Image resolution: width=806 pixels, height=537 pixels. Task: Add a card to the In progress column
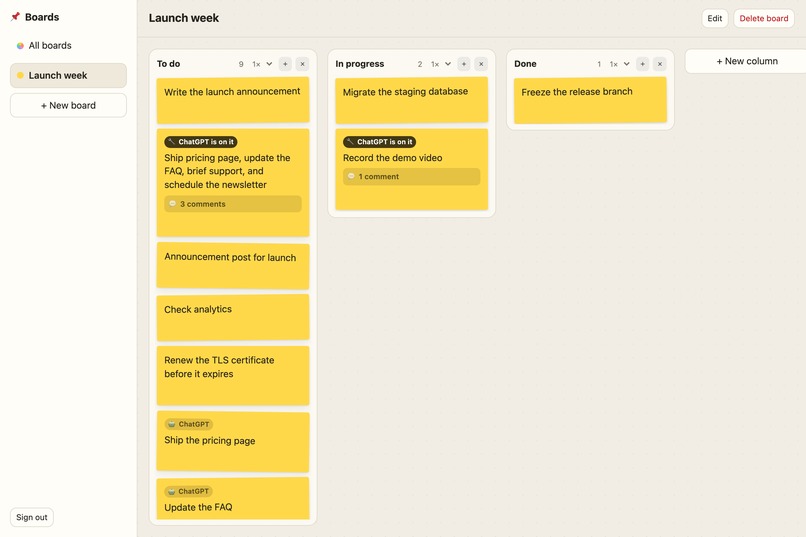coord(464,64)
